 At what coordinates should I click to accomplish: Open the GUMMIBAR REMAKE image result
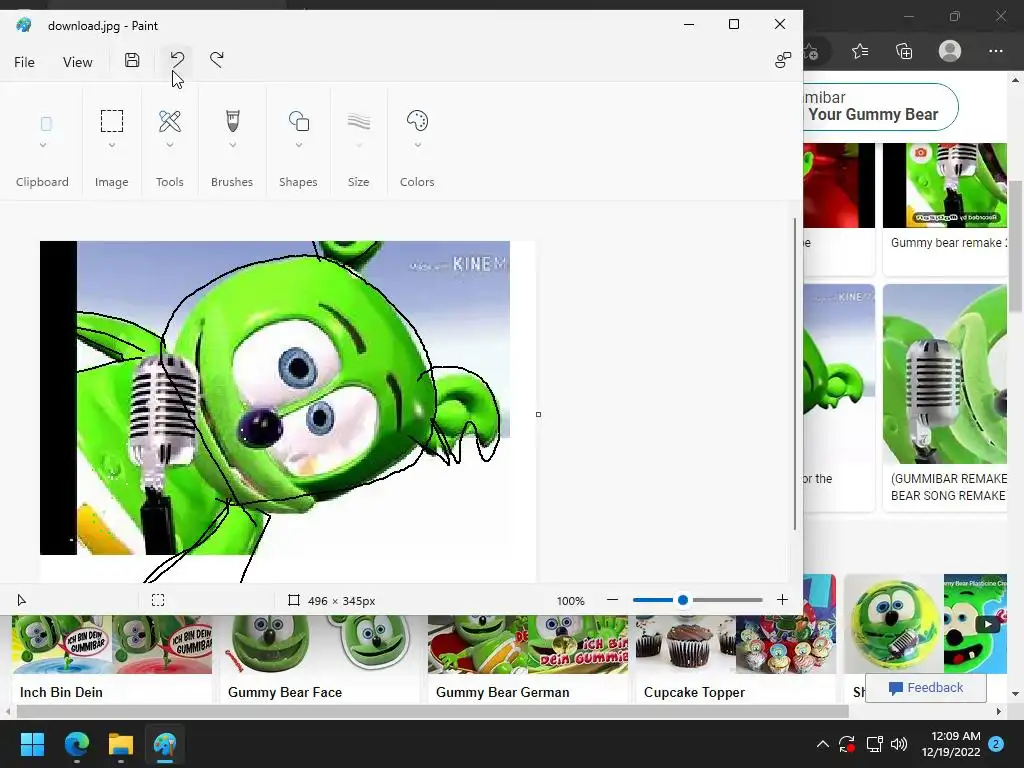coord(944,374)
